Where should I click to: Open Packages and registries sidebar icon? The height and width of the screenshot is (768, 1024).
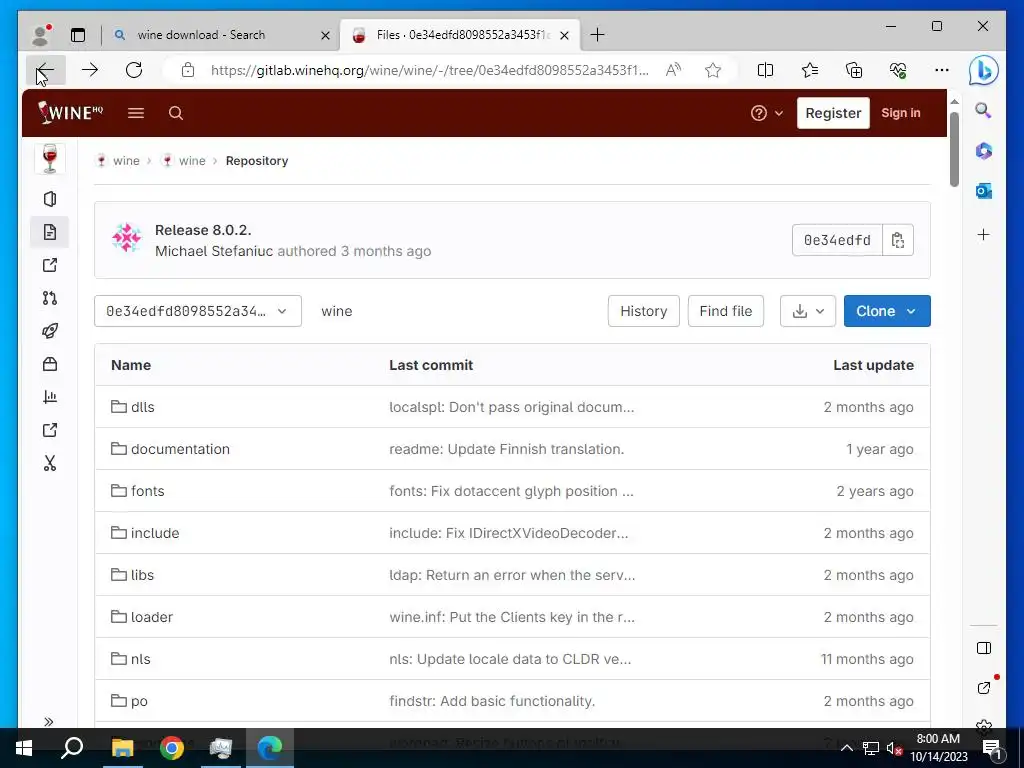50,364
